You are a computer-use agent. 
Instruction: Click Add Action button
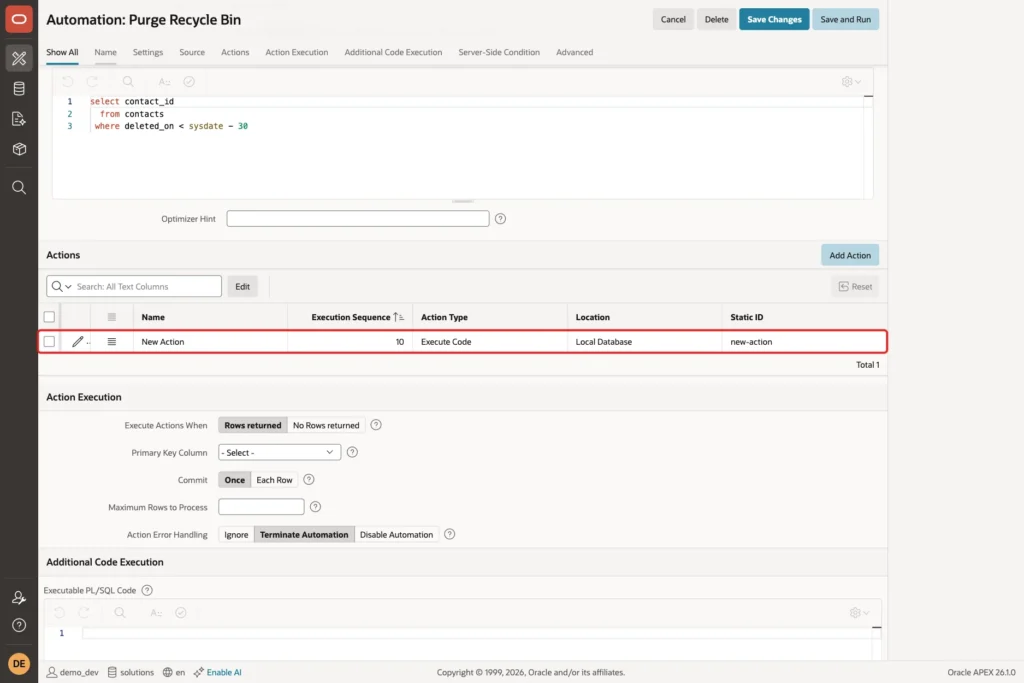point(850,255)
